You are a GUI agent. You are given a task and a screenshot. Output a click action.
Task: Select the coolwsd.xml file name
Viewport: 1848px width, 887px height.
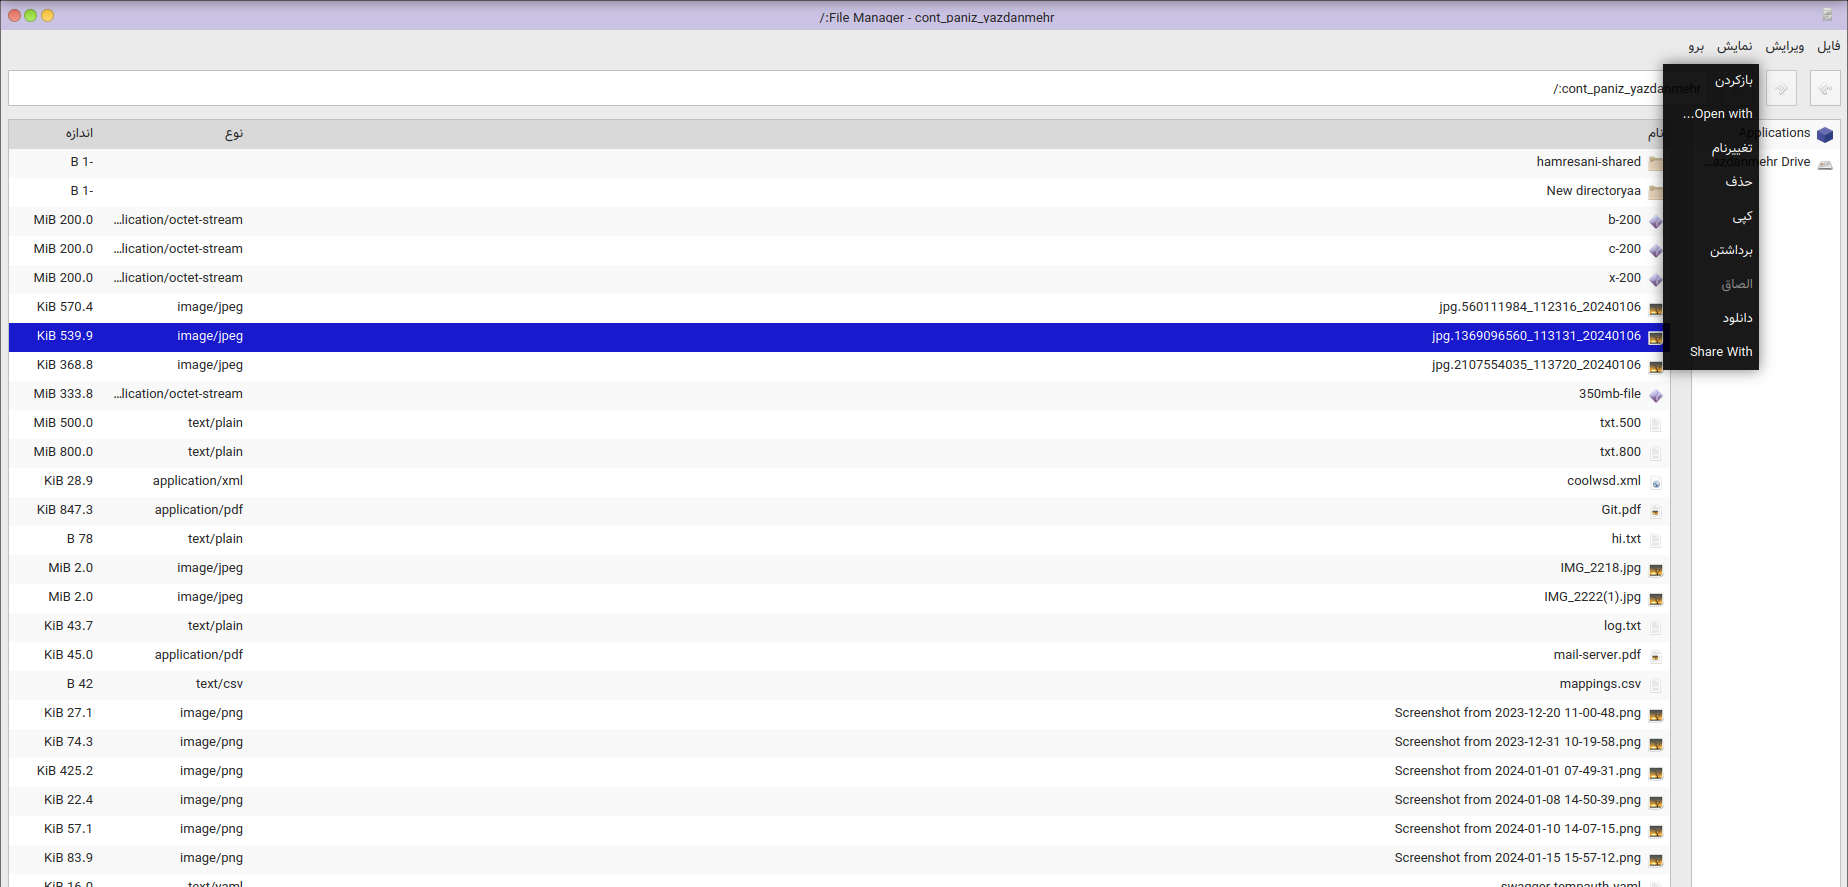point(1604,481)
